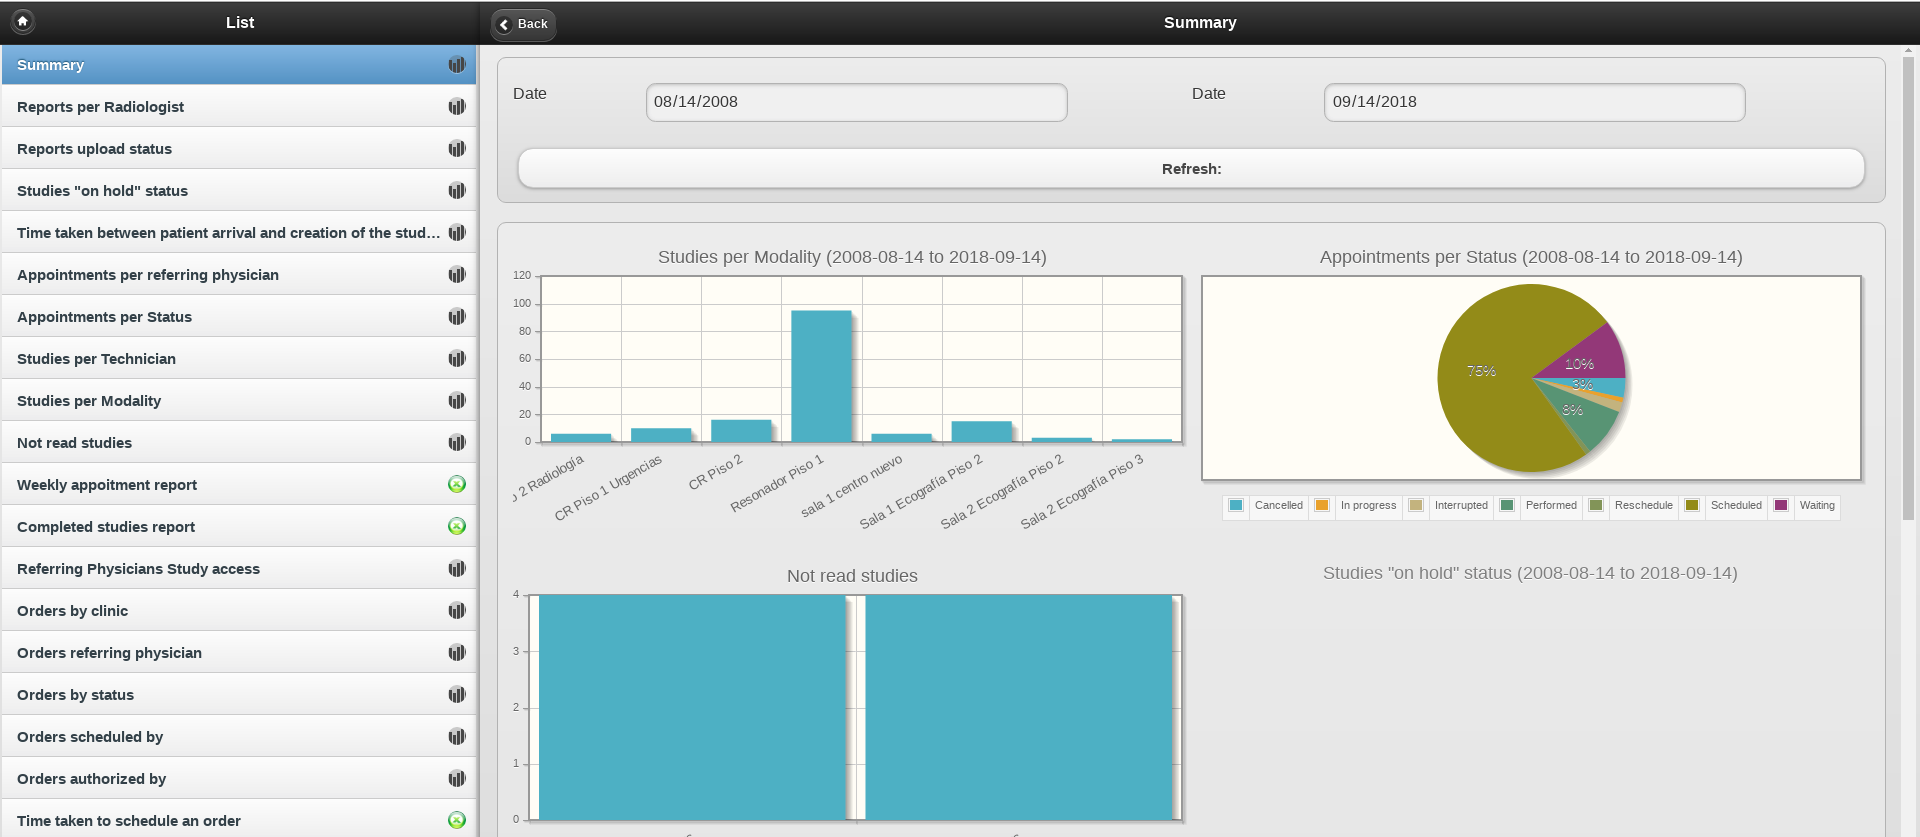This screenshot has height=837, width=1920.
Task: Click the start date field 08/14/2008
Action: 856,102
